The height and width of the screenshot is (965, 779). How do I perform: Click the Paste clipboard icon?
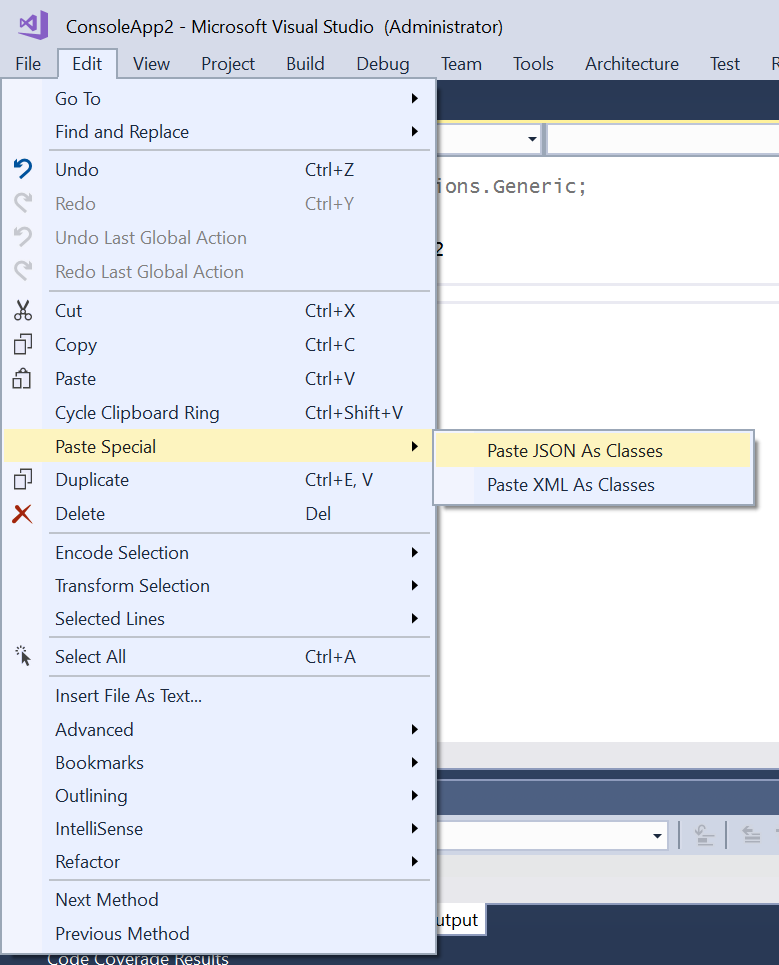(23, 378)
